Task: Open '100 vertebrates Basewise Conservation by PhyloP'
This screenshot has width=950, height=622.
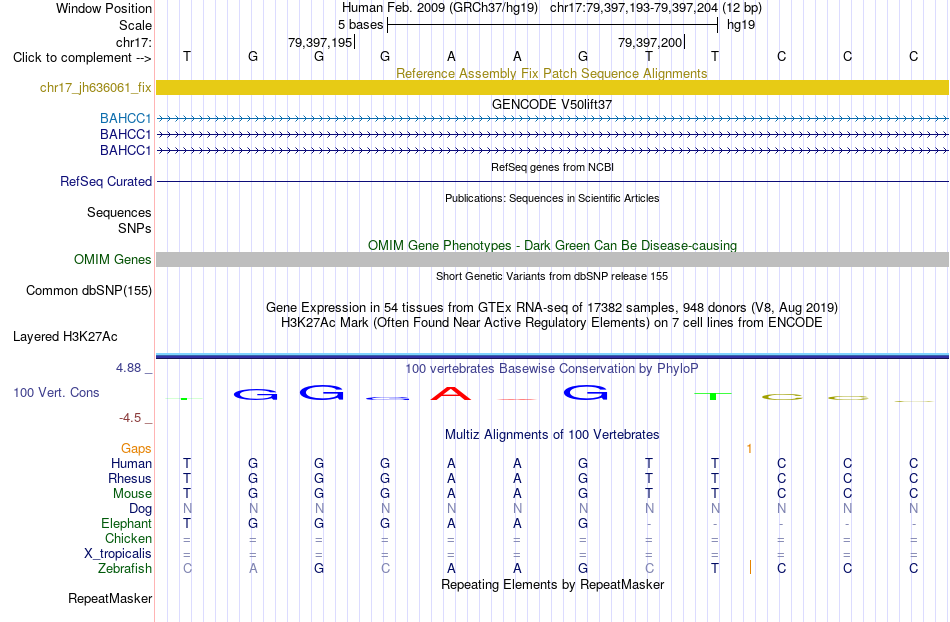Action: coord(551,368)
